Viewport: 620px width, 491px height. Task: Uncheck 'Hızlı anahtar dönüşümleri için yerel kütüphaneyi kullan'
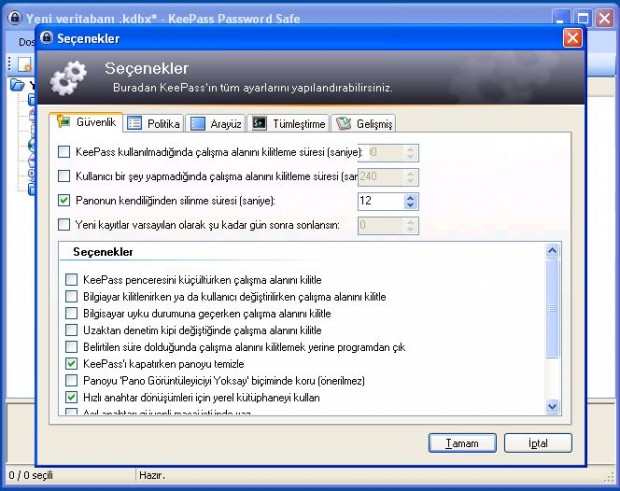(71, 397)
